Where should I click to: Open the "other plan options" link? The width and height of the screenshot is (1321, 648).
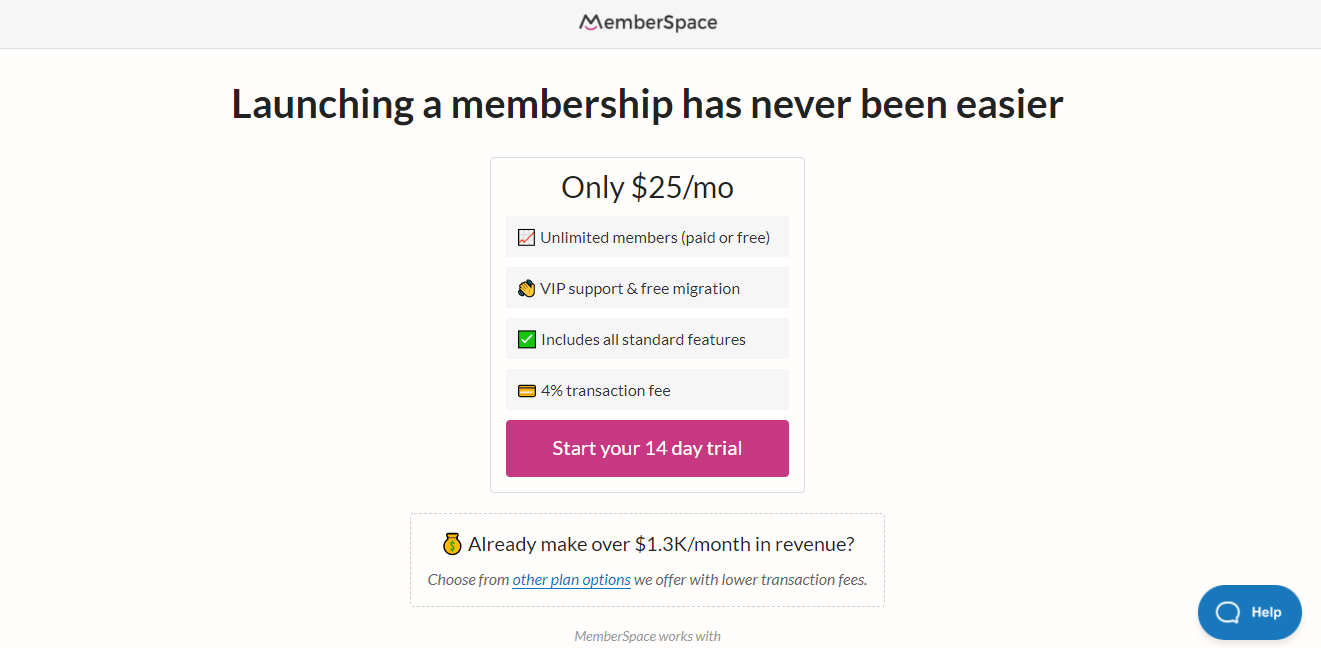click(x=571, y=580)
